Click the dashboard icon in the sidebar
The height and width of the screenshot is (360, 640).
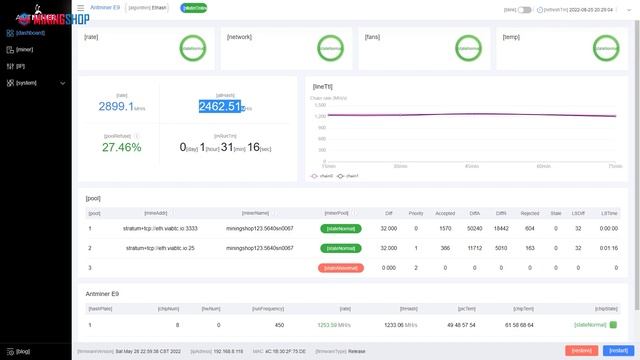point(10,33)
